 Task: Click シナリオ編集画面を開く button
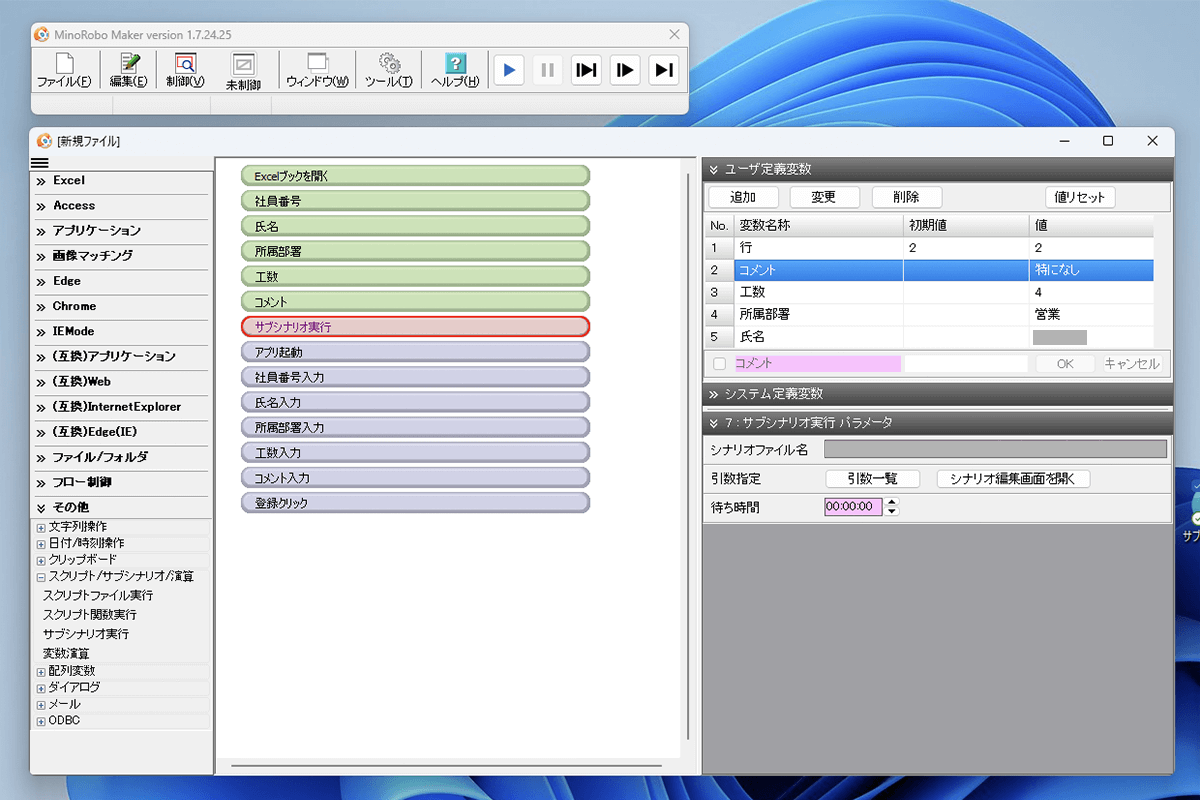click(x=1013, y=479)
